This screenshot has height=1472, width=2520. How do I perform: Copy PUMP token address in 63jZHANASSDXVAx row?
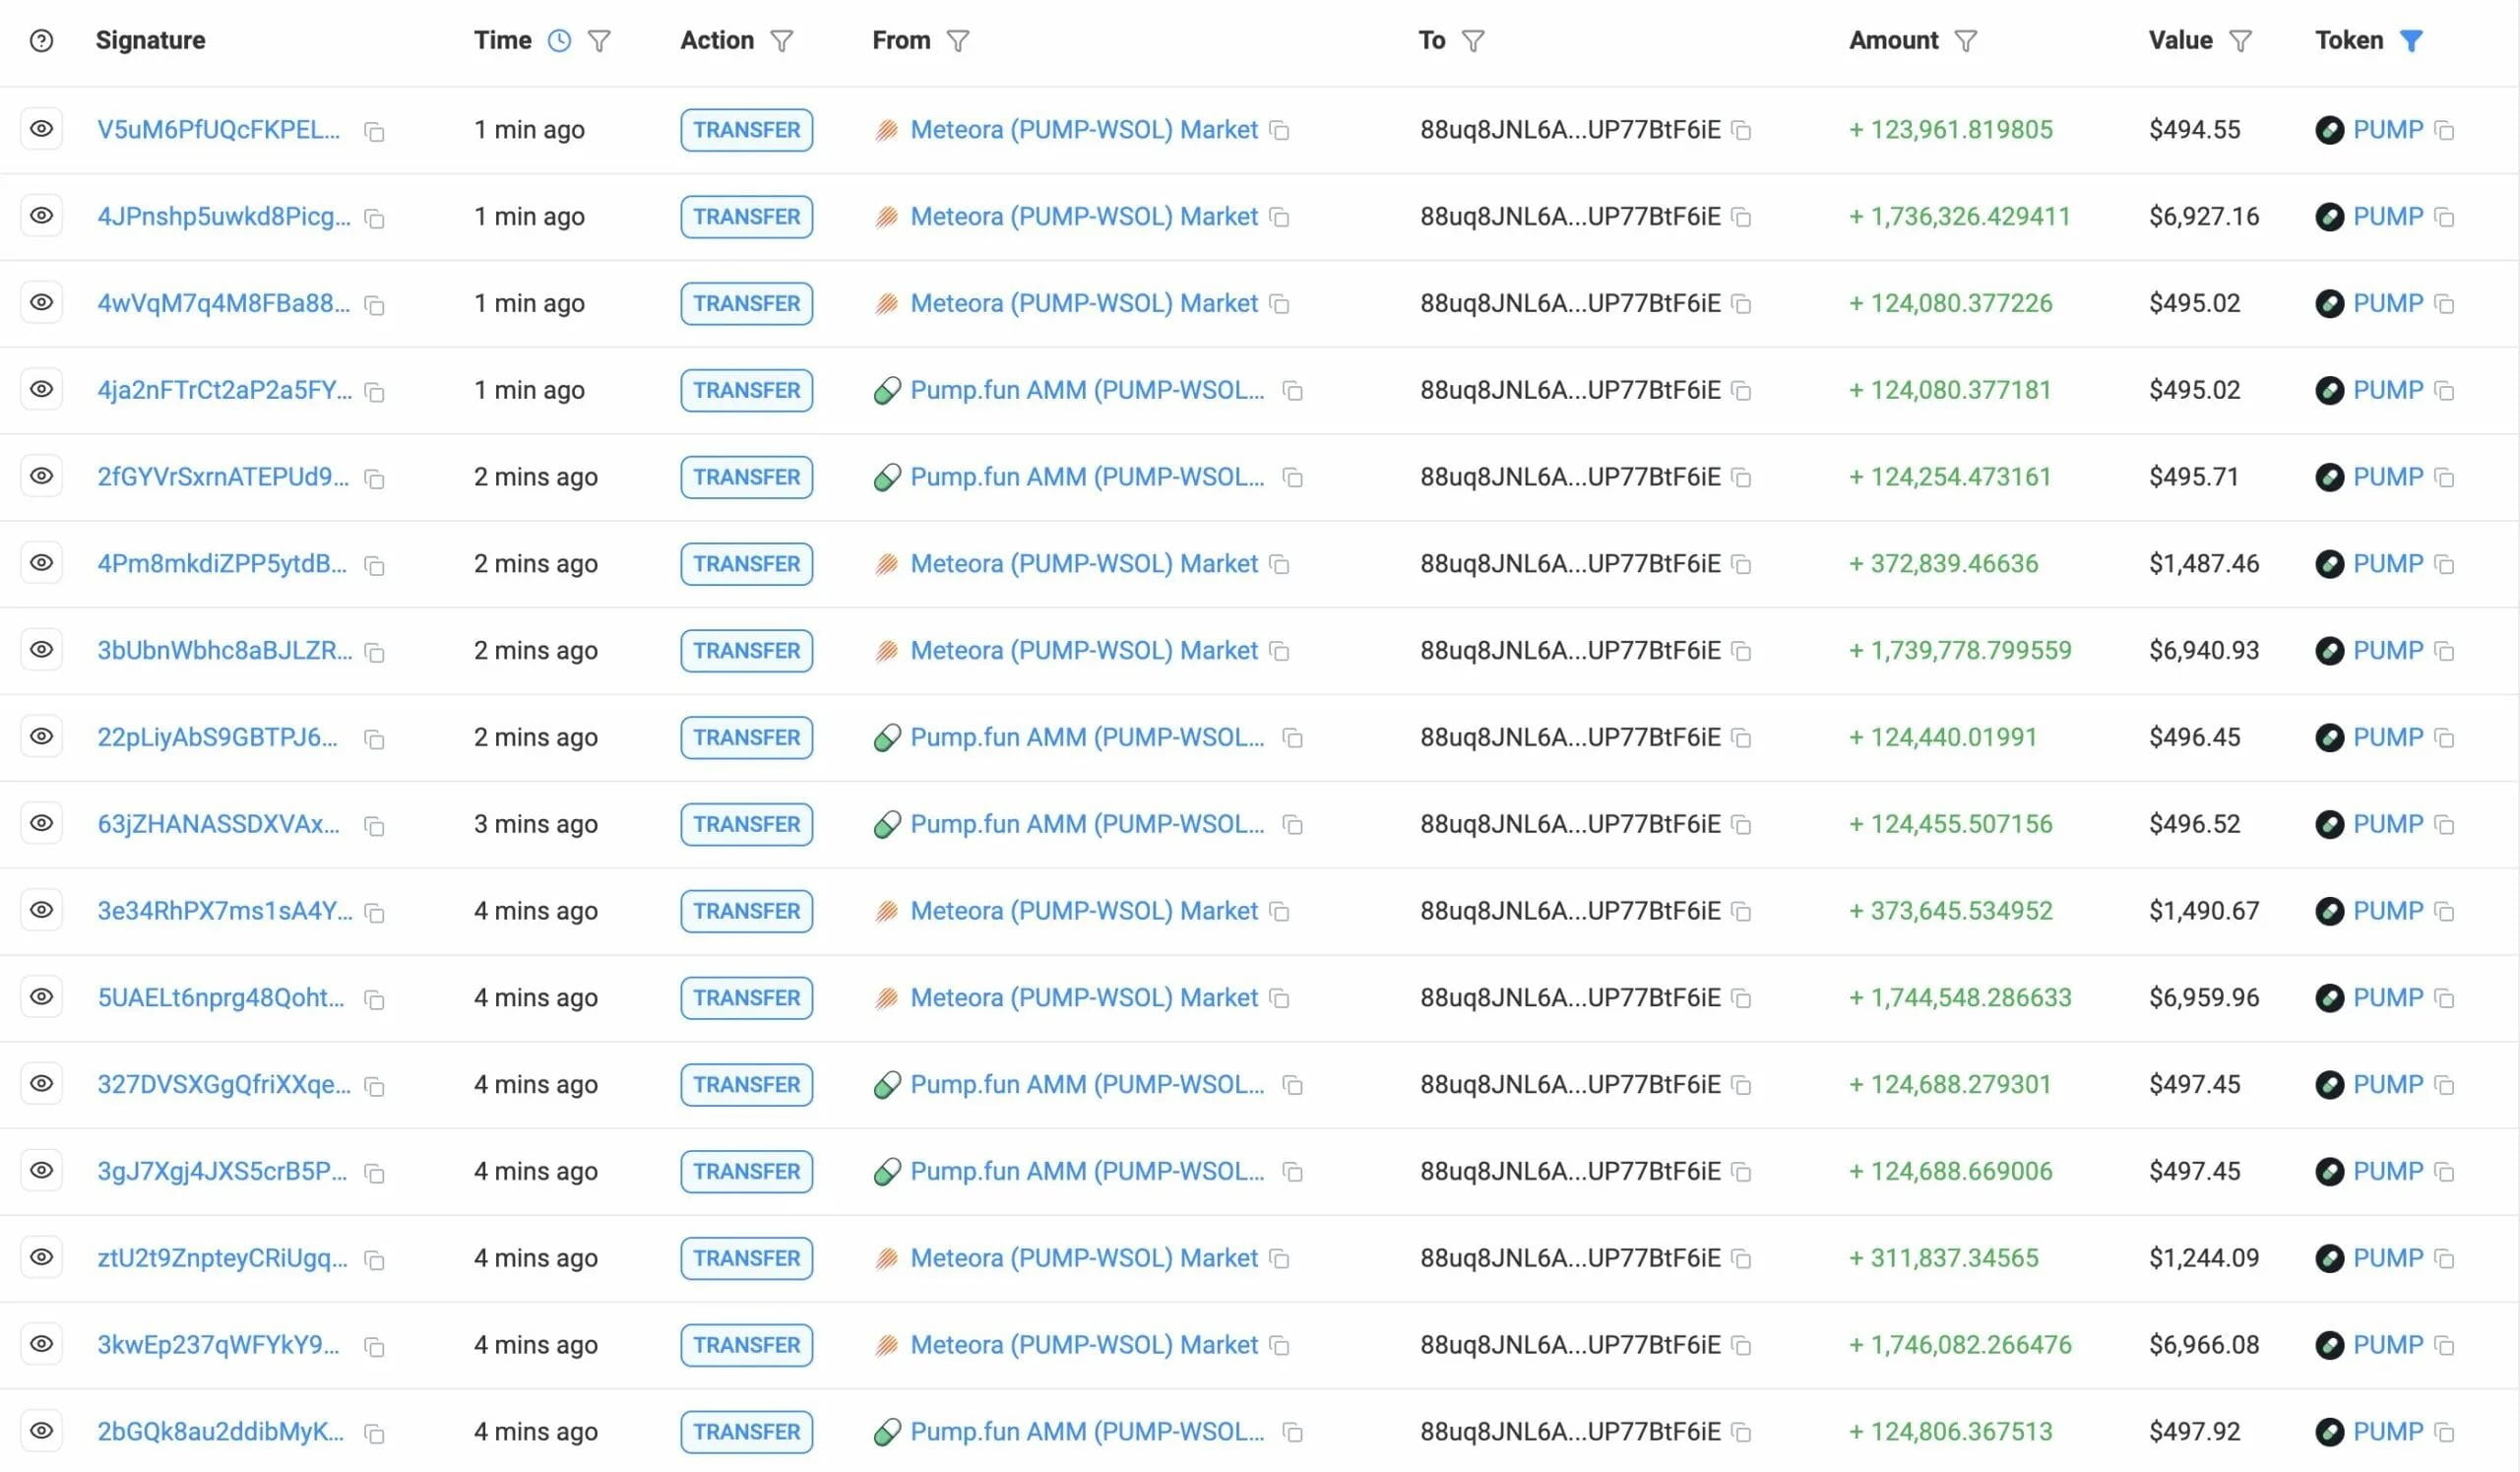pos(2444,826)
